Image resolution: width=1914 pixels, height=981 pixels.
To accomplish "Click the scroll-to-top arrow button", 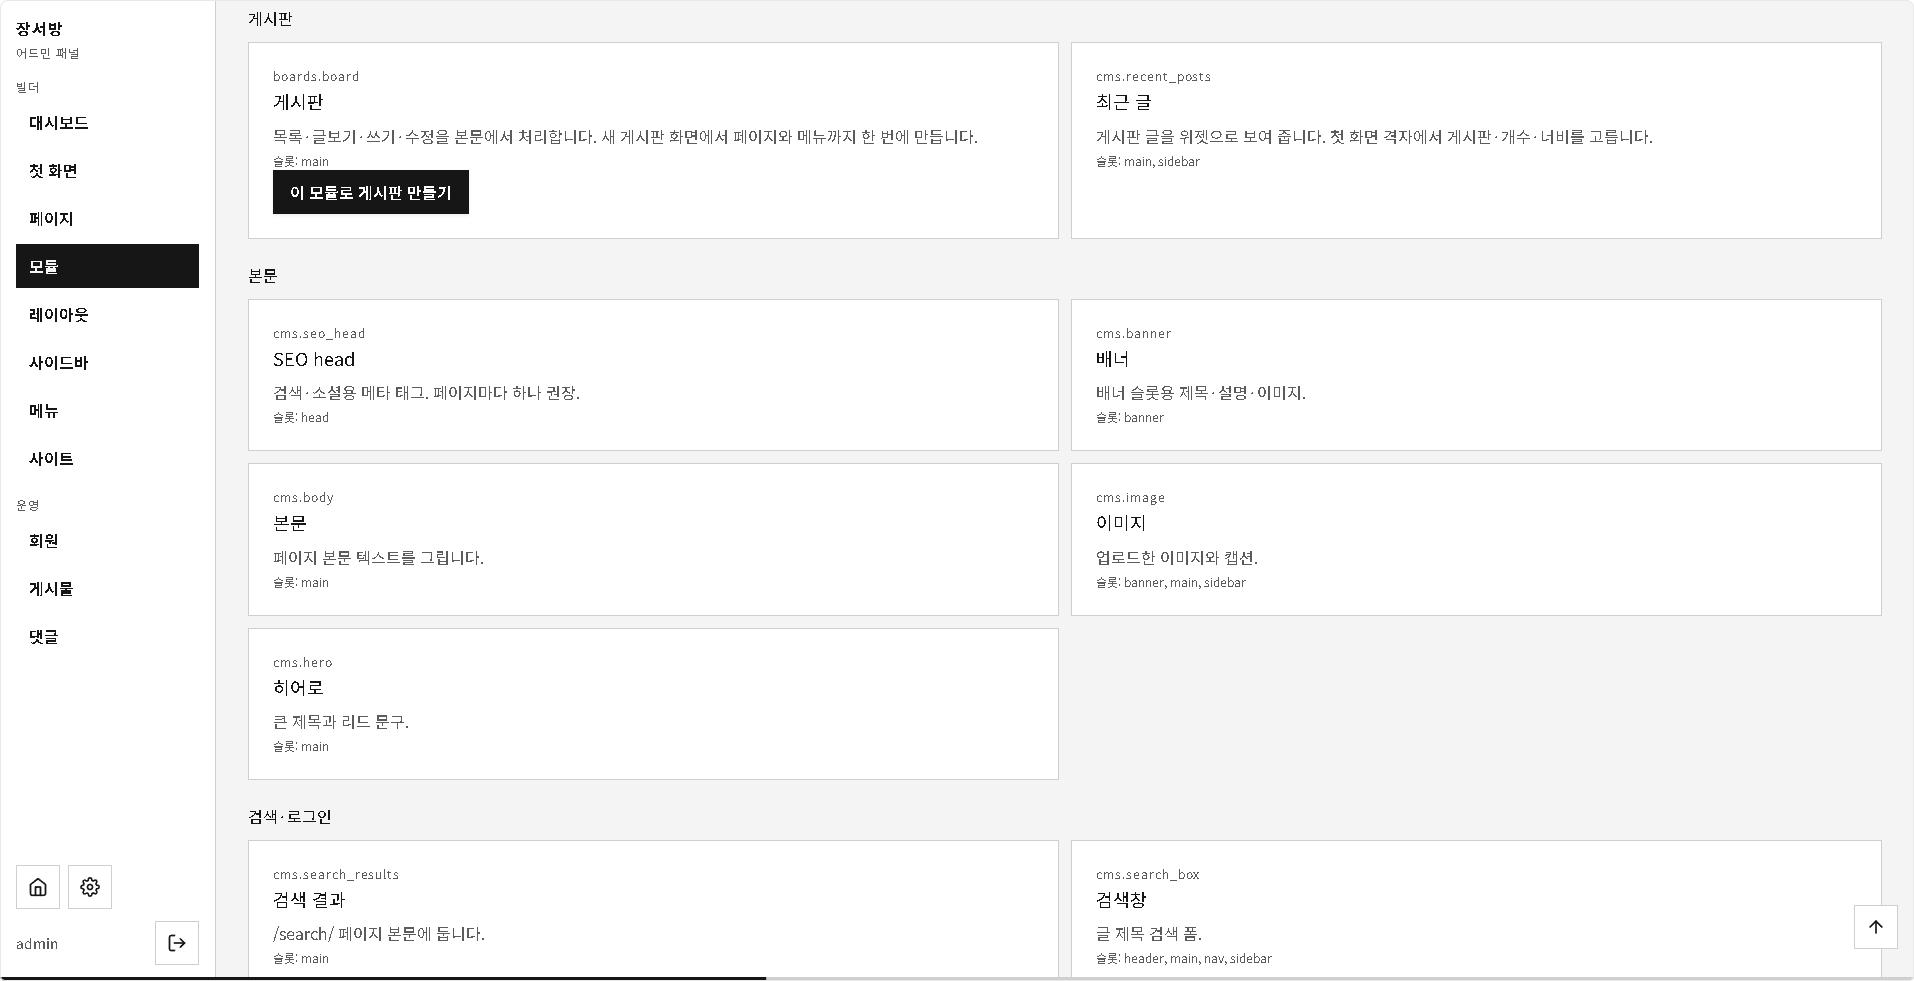I will tap(1876, 927).
